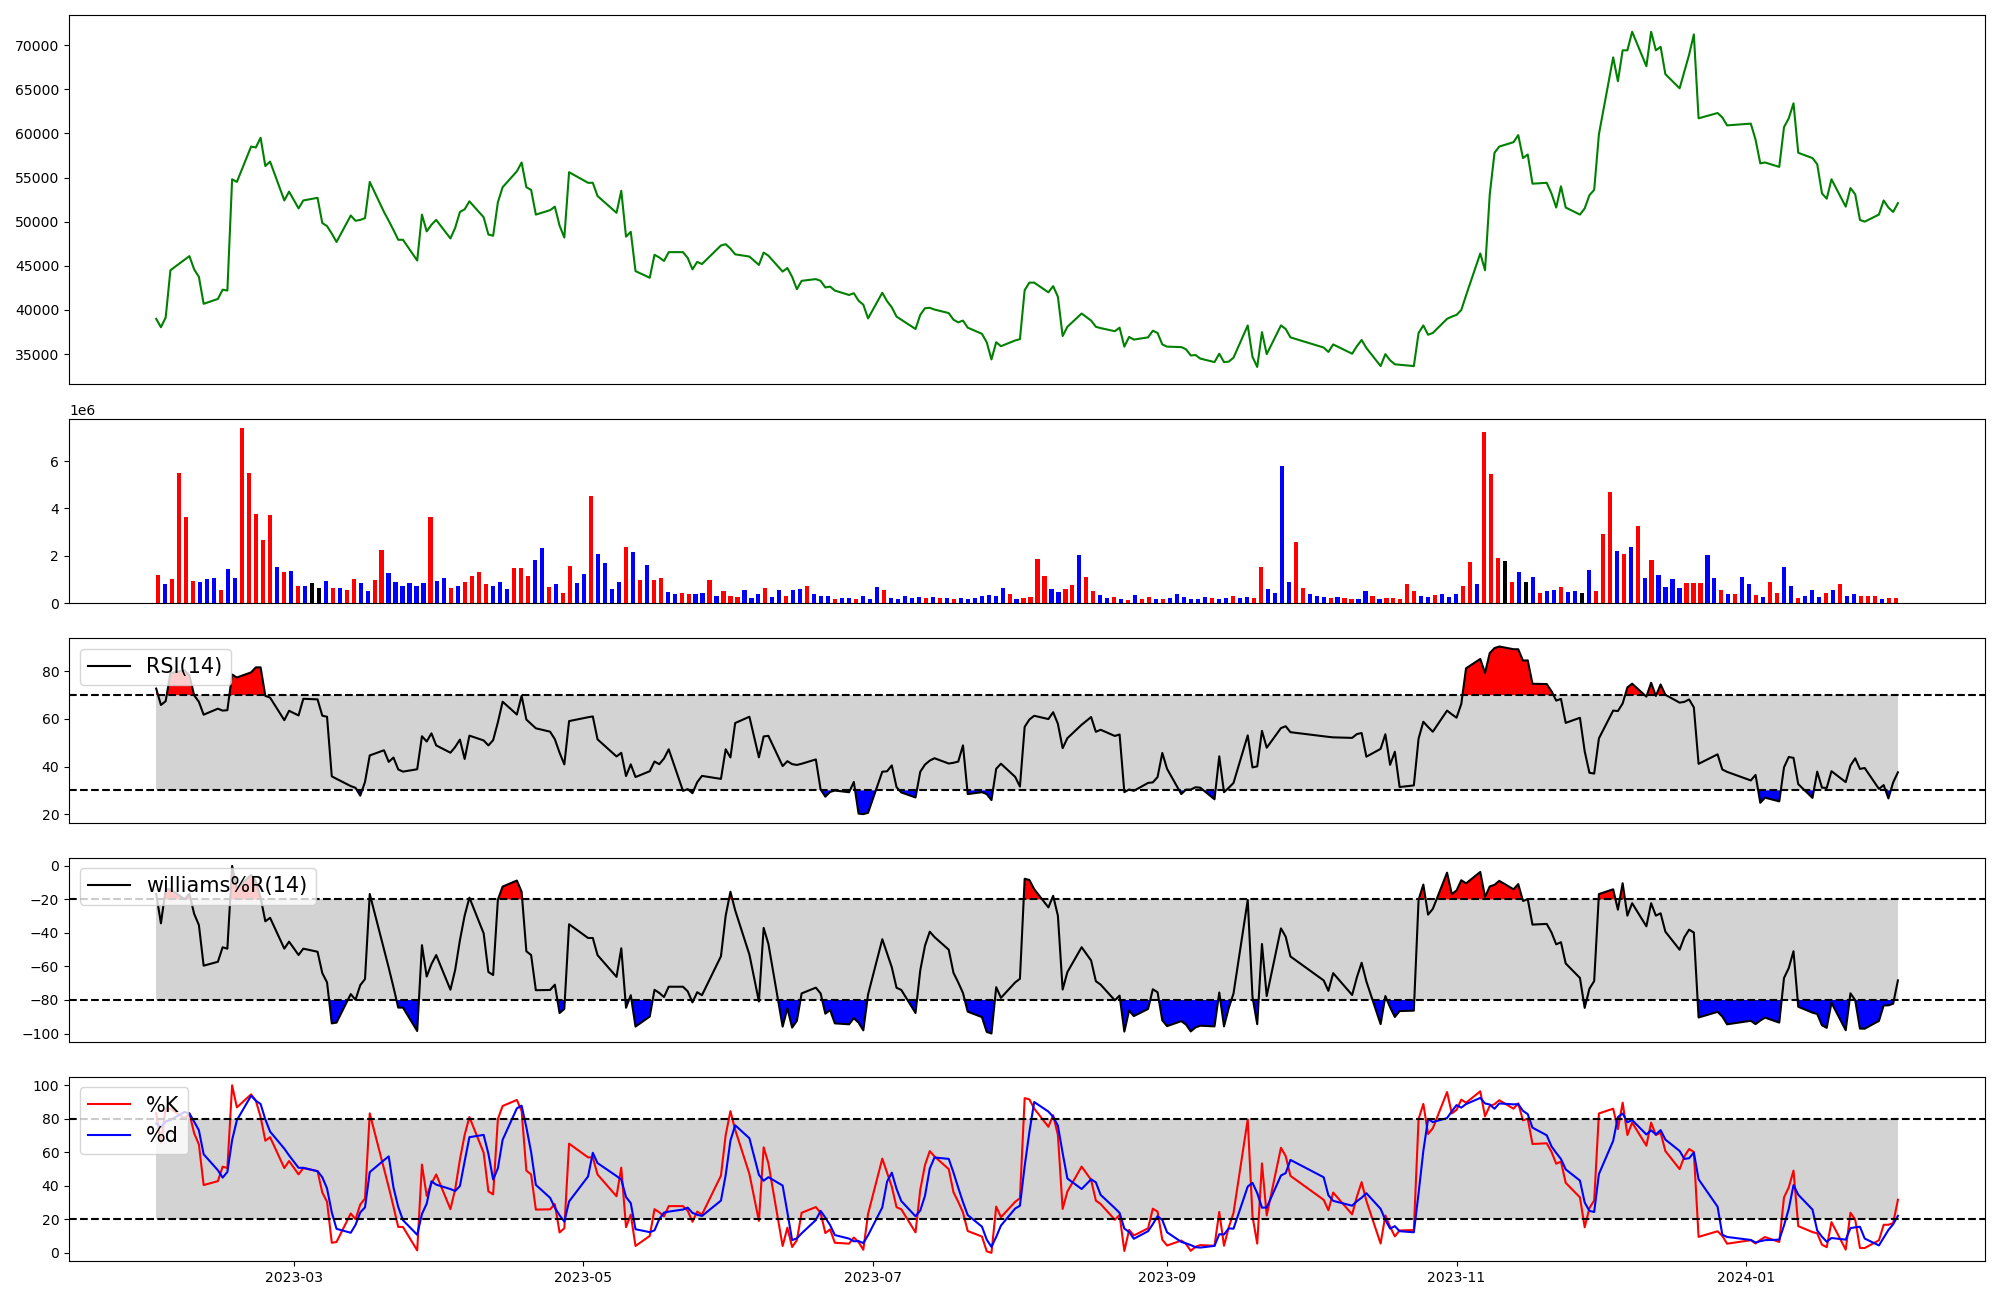2000x1300 pixels.
Task: Click the williams%R(14) legend label
Action: 226,885
